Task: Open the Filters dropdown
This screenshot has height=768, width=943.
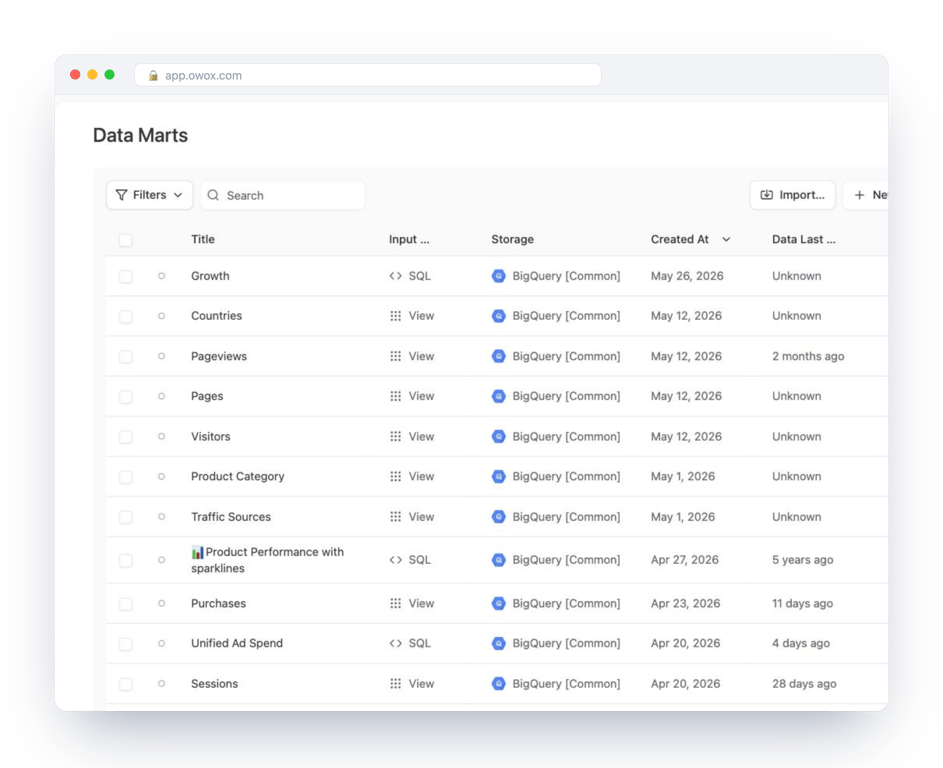Action: 150,195
